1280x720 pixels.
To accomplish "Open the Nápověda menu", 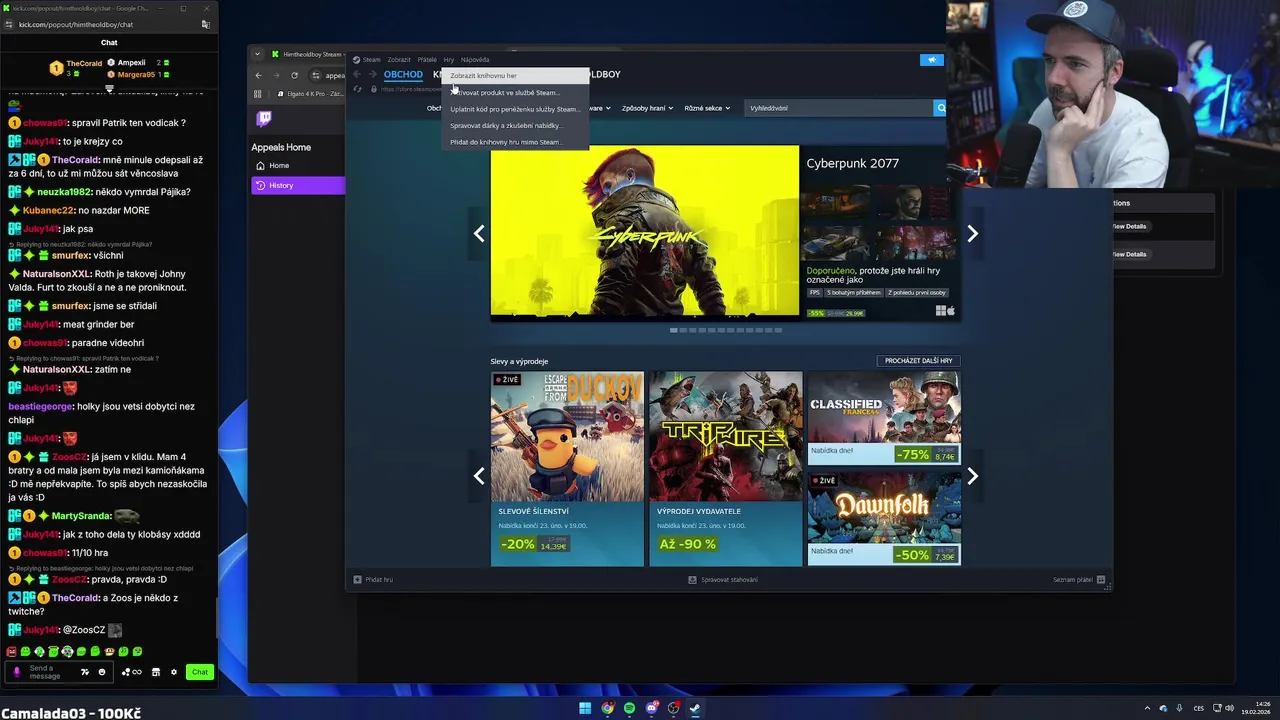I will pyautogui.click(x=475, y=60).
